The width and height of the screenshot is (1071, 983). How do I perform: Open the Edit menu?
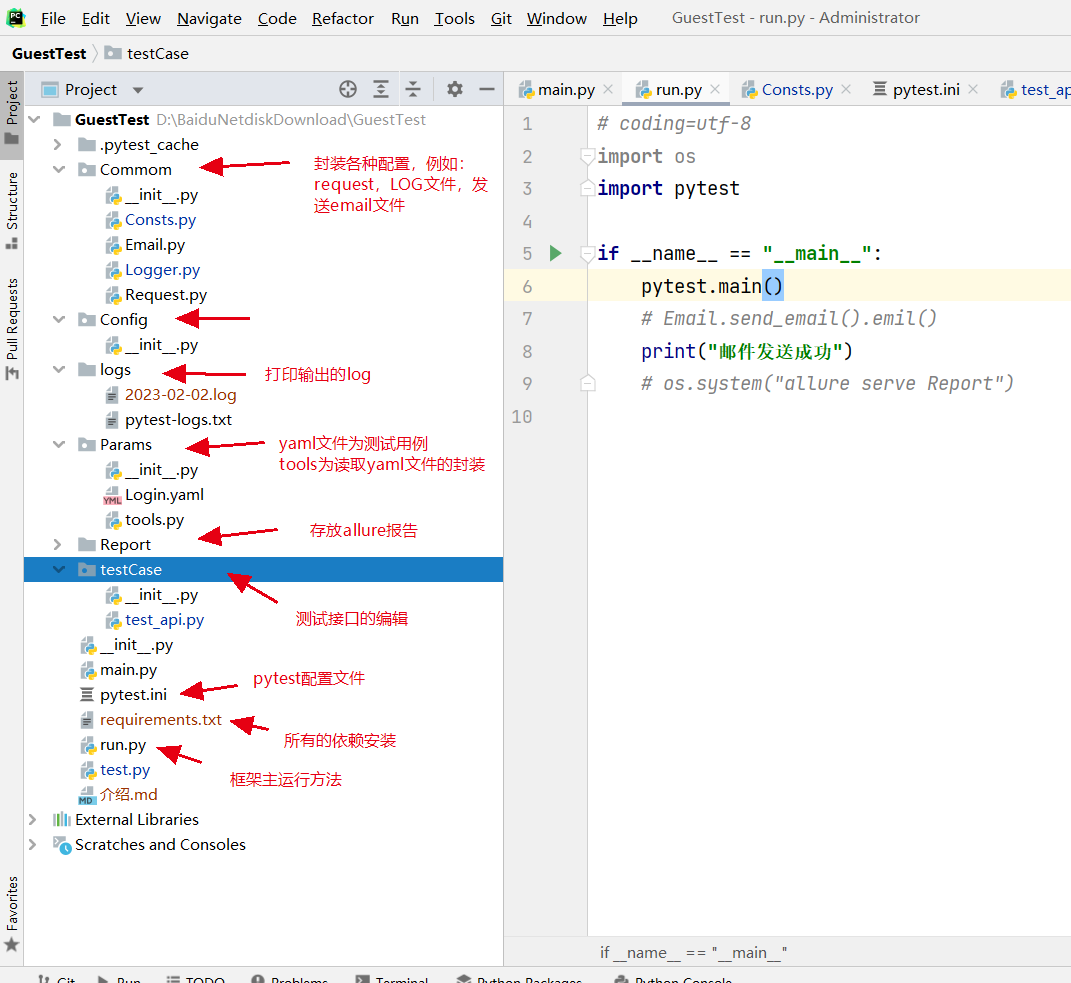click(96, 18)
